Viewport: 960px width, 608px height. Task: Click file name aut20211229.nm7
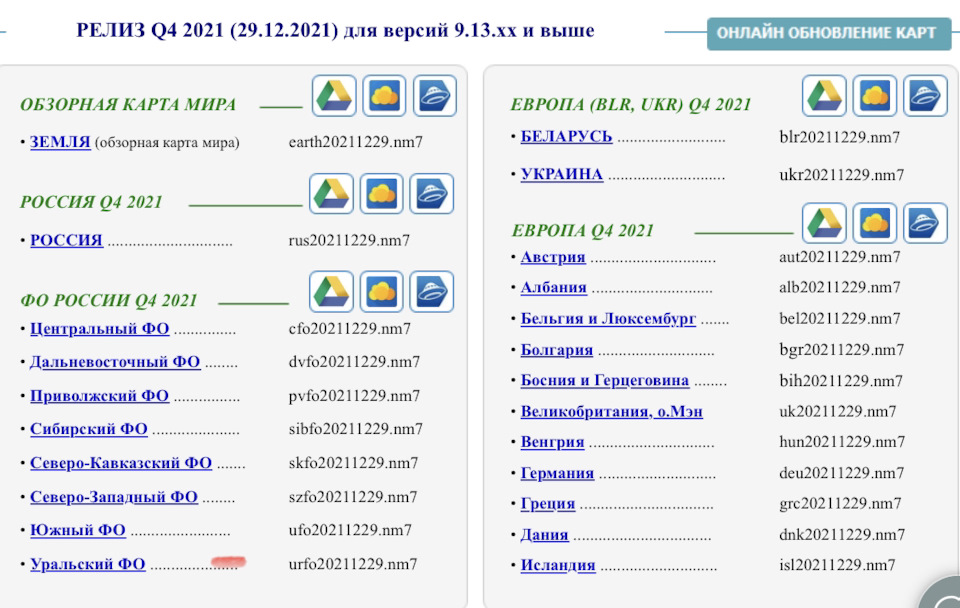pos(839,257)
